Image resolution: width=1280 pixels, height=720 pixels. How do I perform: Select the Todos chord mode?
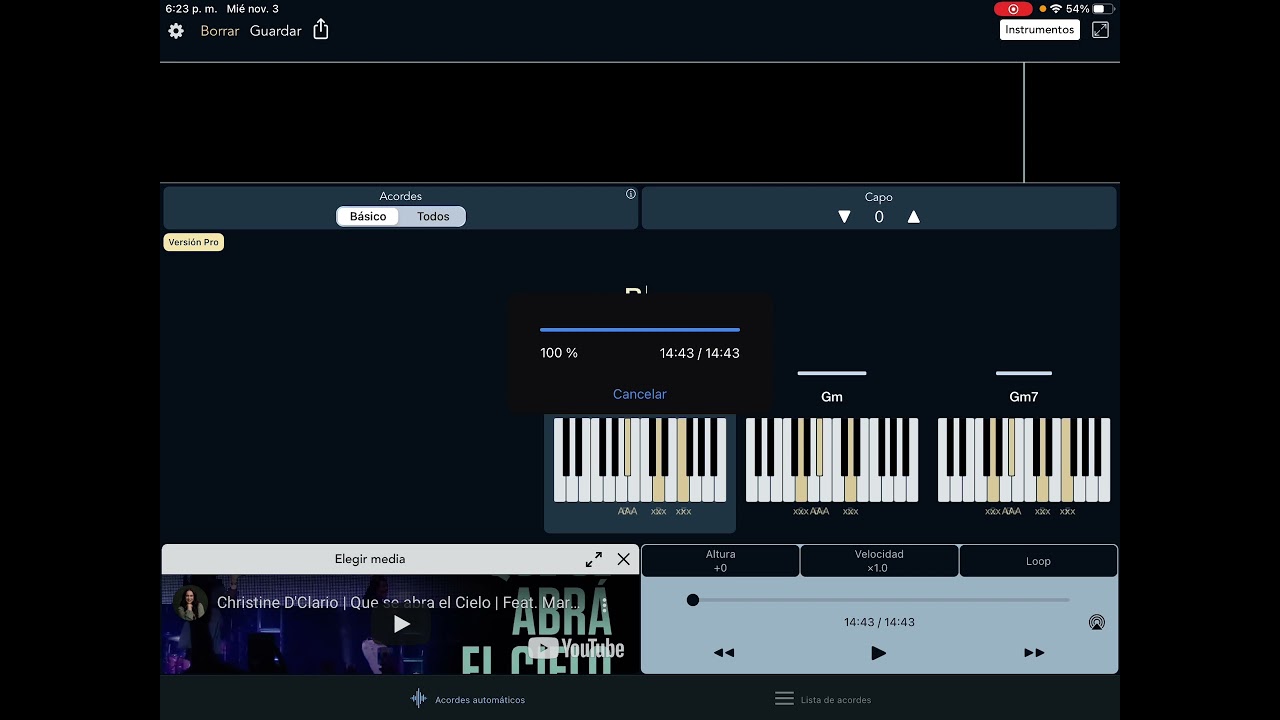pyautogui.click(x=433, y=217)
